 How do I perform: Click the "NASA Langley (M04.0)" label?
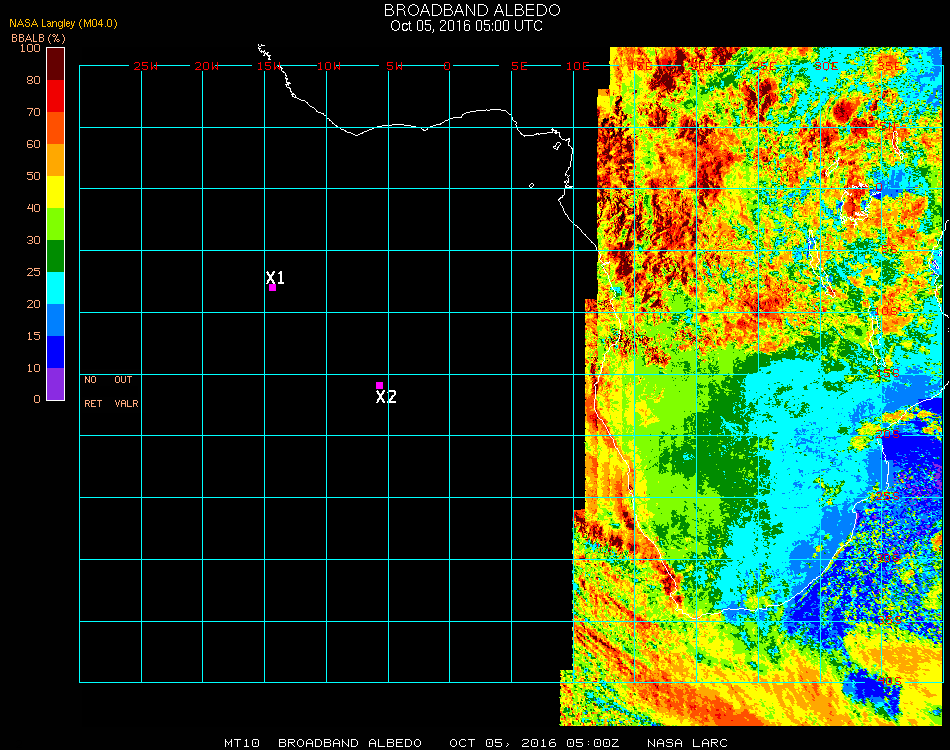63,24
